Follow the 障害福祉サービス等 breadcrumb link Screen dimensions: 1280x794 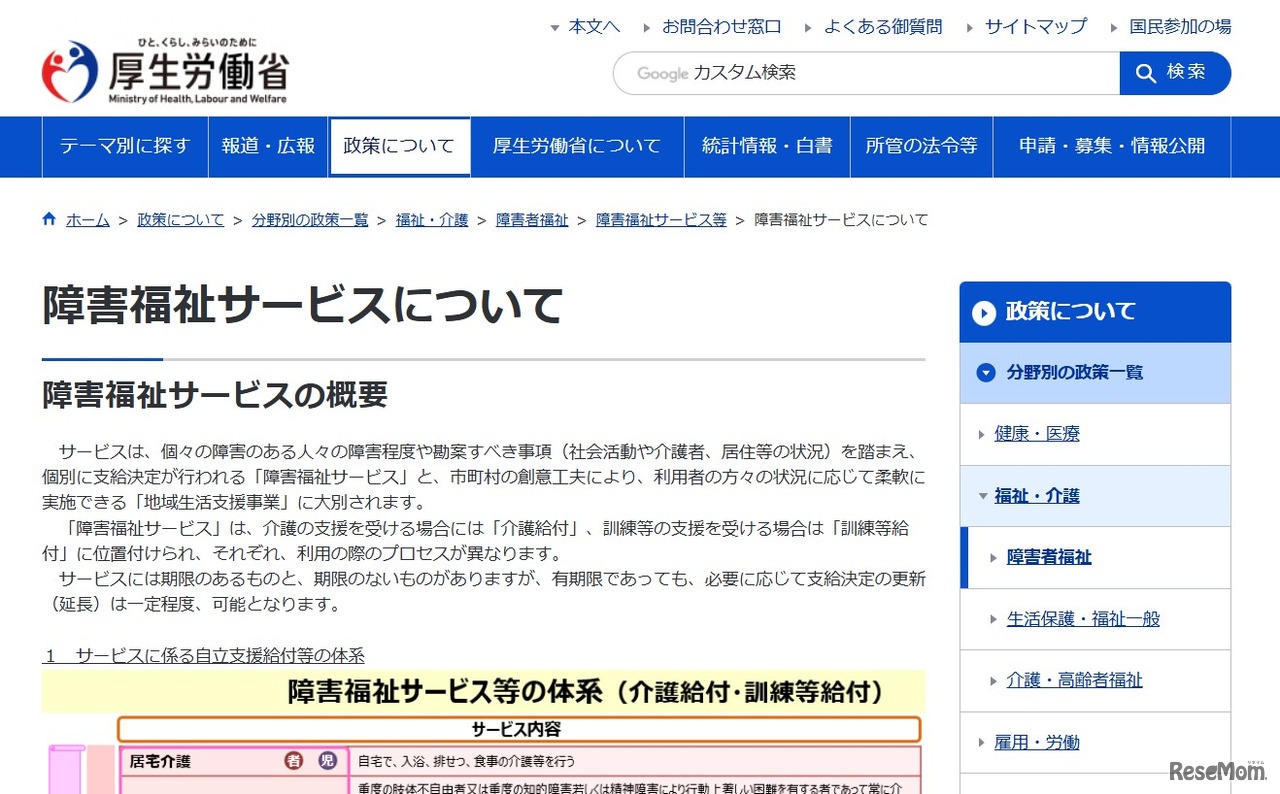[660, 218]
